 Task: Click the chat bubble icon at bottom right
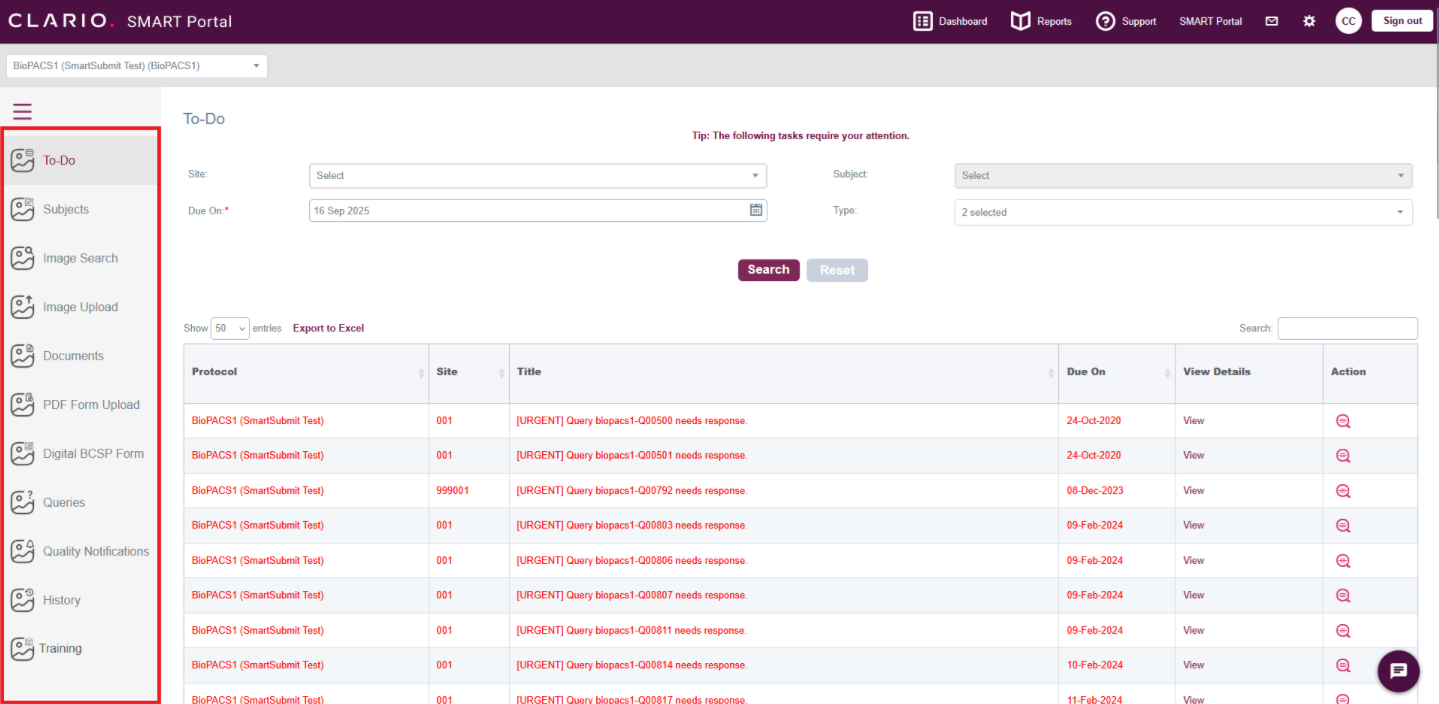click(x=1398, y=671)
